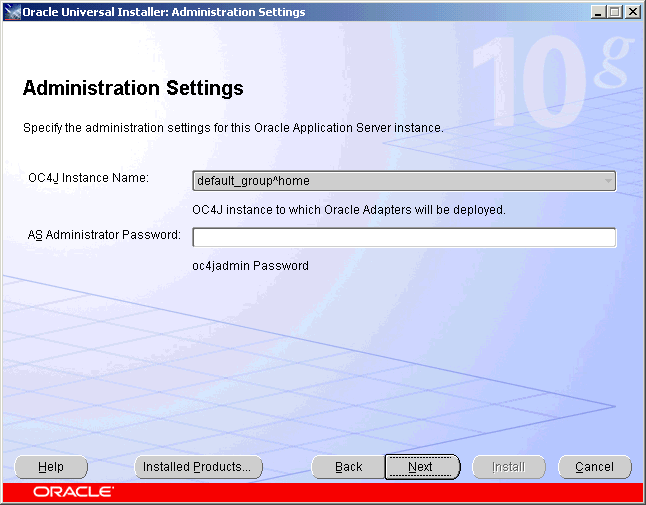Click the OC4J Instance Name label
This screenshot has width=646, height=505.
pyautogui.click(x=88, y=178)
